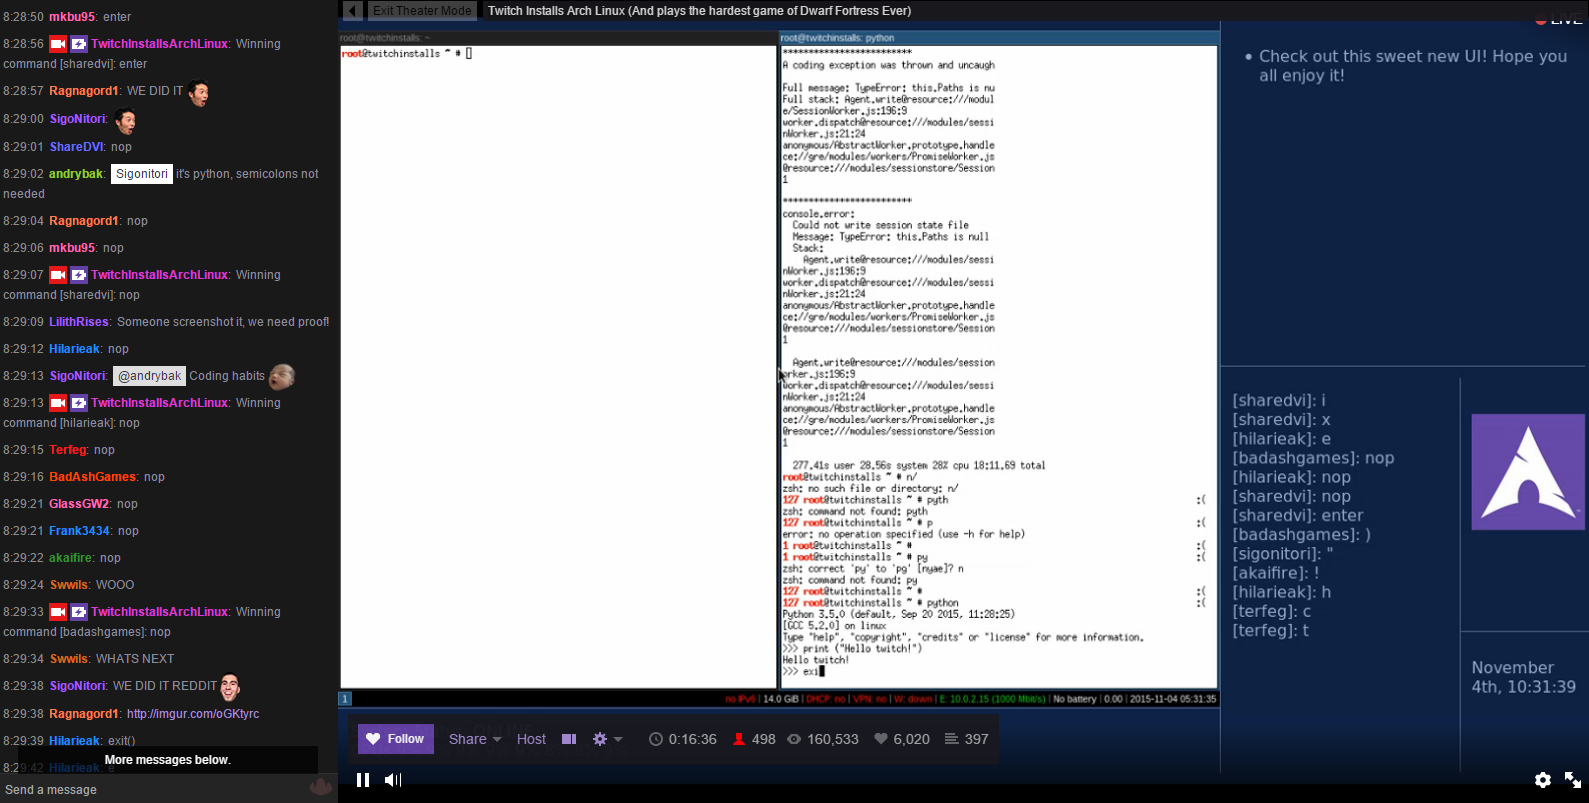Click the right terminal title root@twitchinstalls: python

(837, 38)
